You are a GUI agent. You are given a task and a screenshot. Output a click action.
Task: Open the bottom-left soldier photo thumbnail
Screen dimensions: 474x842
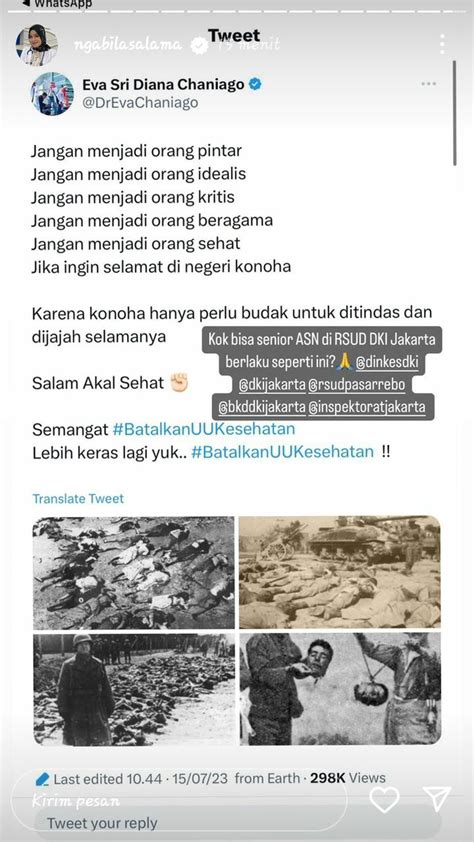click(134, 689)
